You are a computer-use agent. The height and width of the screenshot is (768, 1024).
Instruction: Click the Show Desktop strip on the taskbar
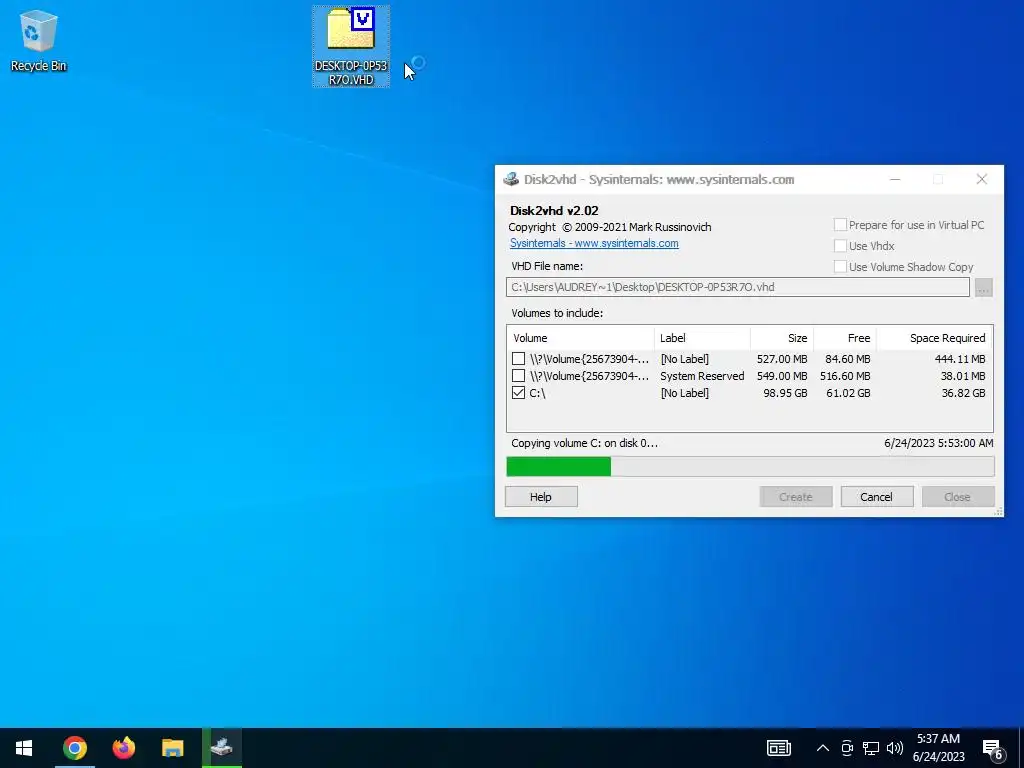[x=1021, y=748]
